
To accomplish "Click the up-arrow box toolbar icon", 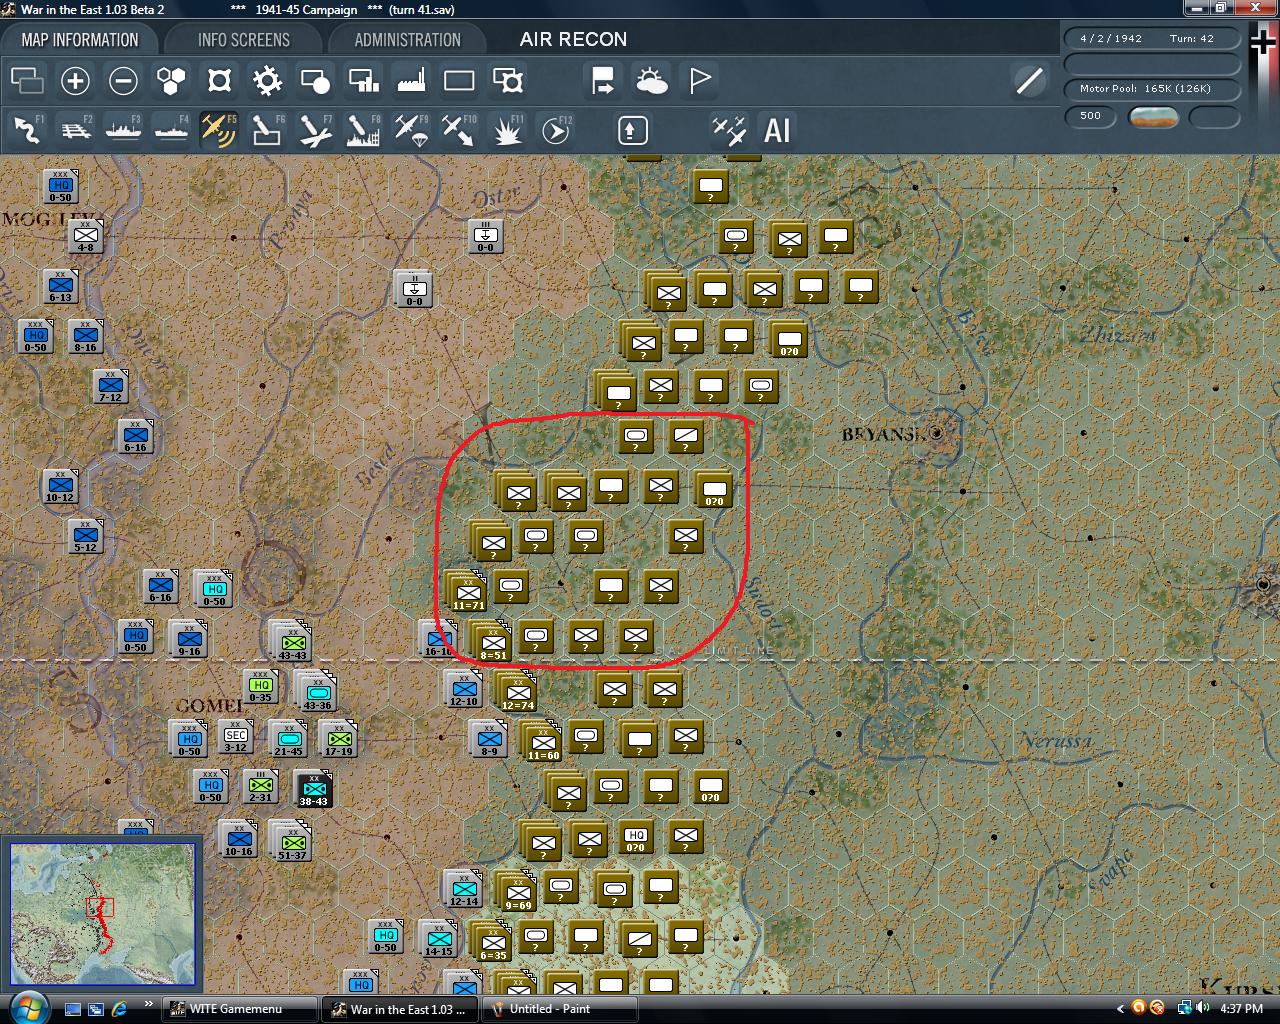I will (x=632, y=130).
